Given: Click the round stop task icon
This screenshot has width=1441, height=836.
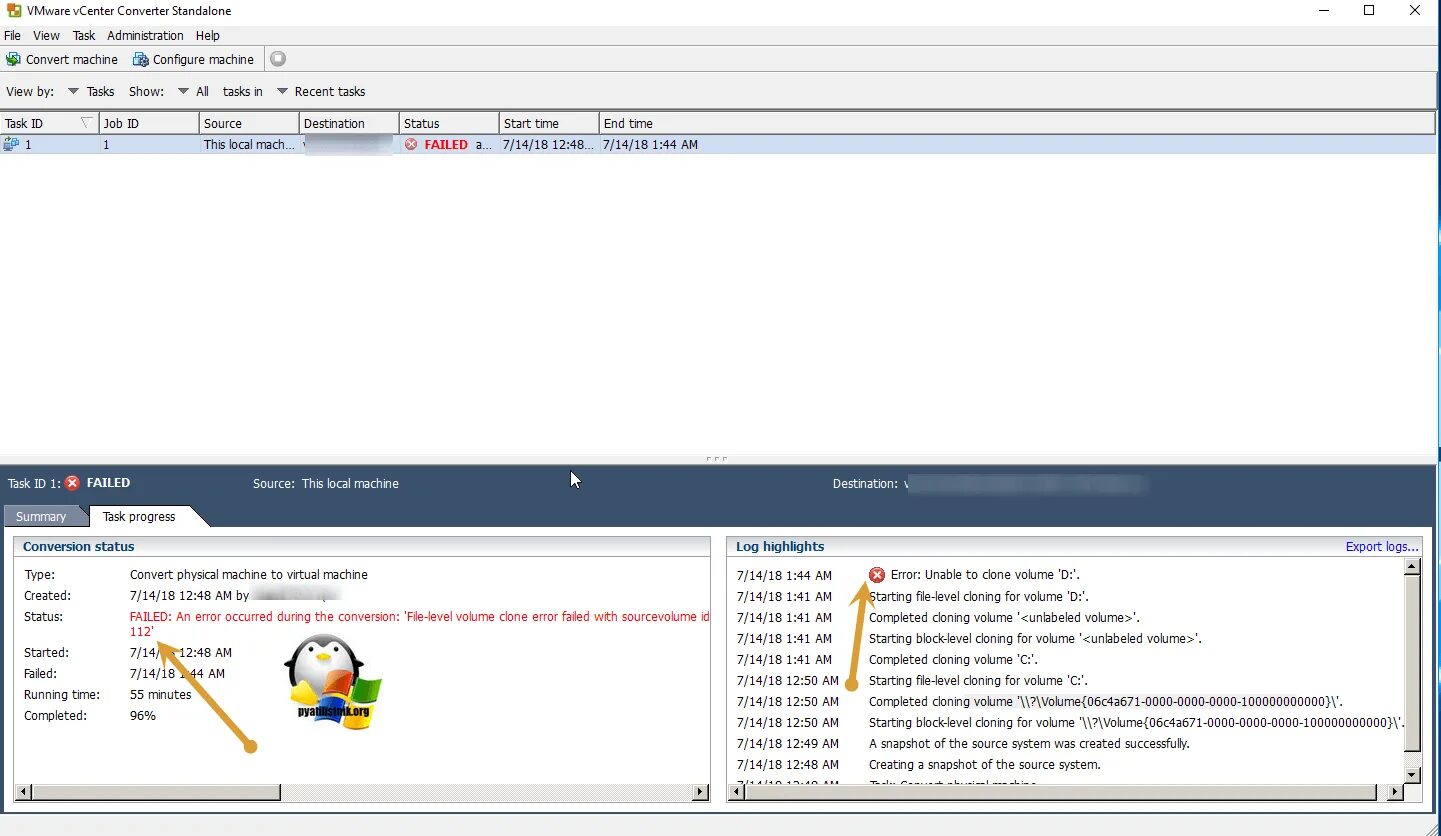Looking at the screenshot, I should [278, 59].
